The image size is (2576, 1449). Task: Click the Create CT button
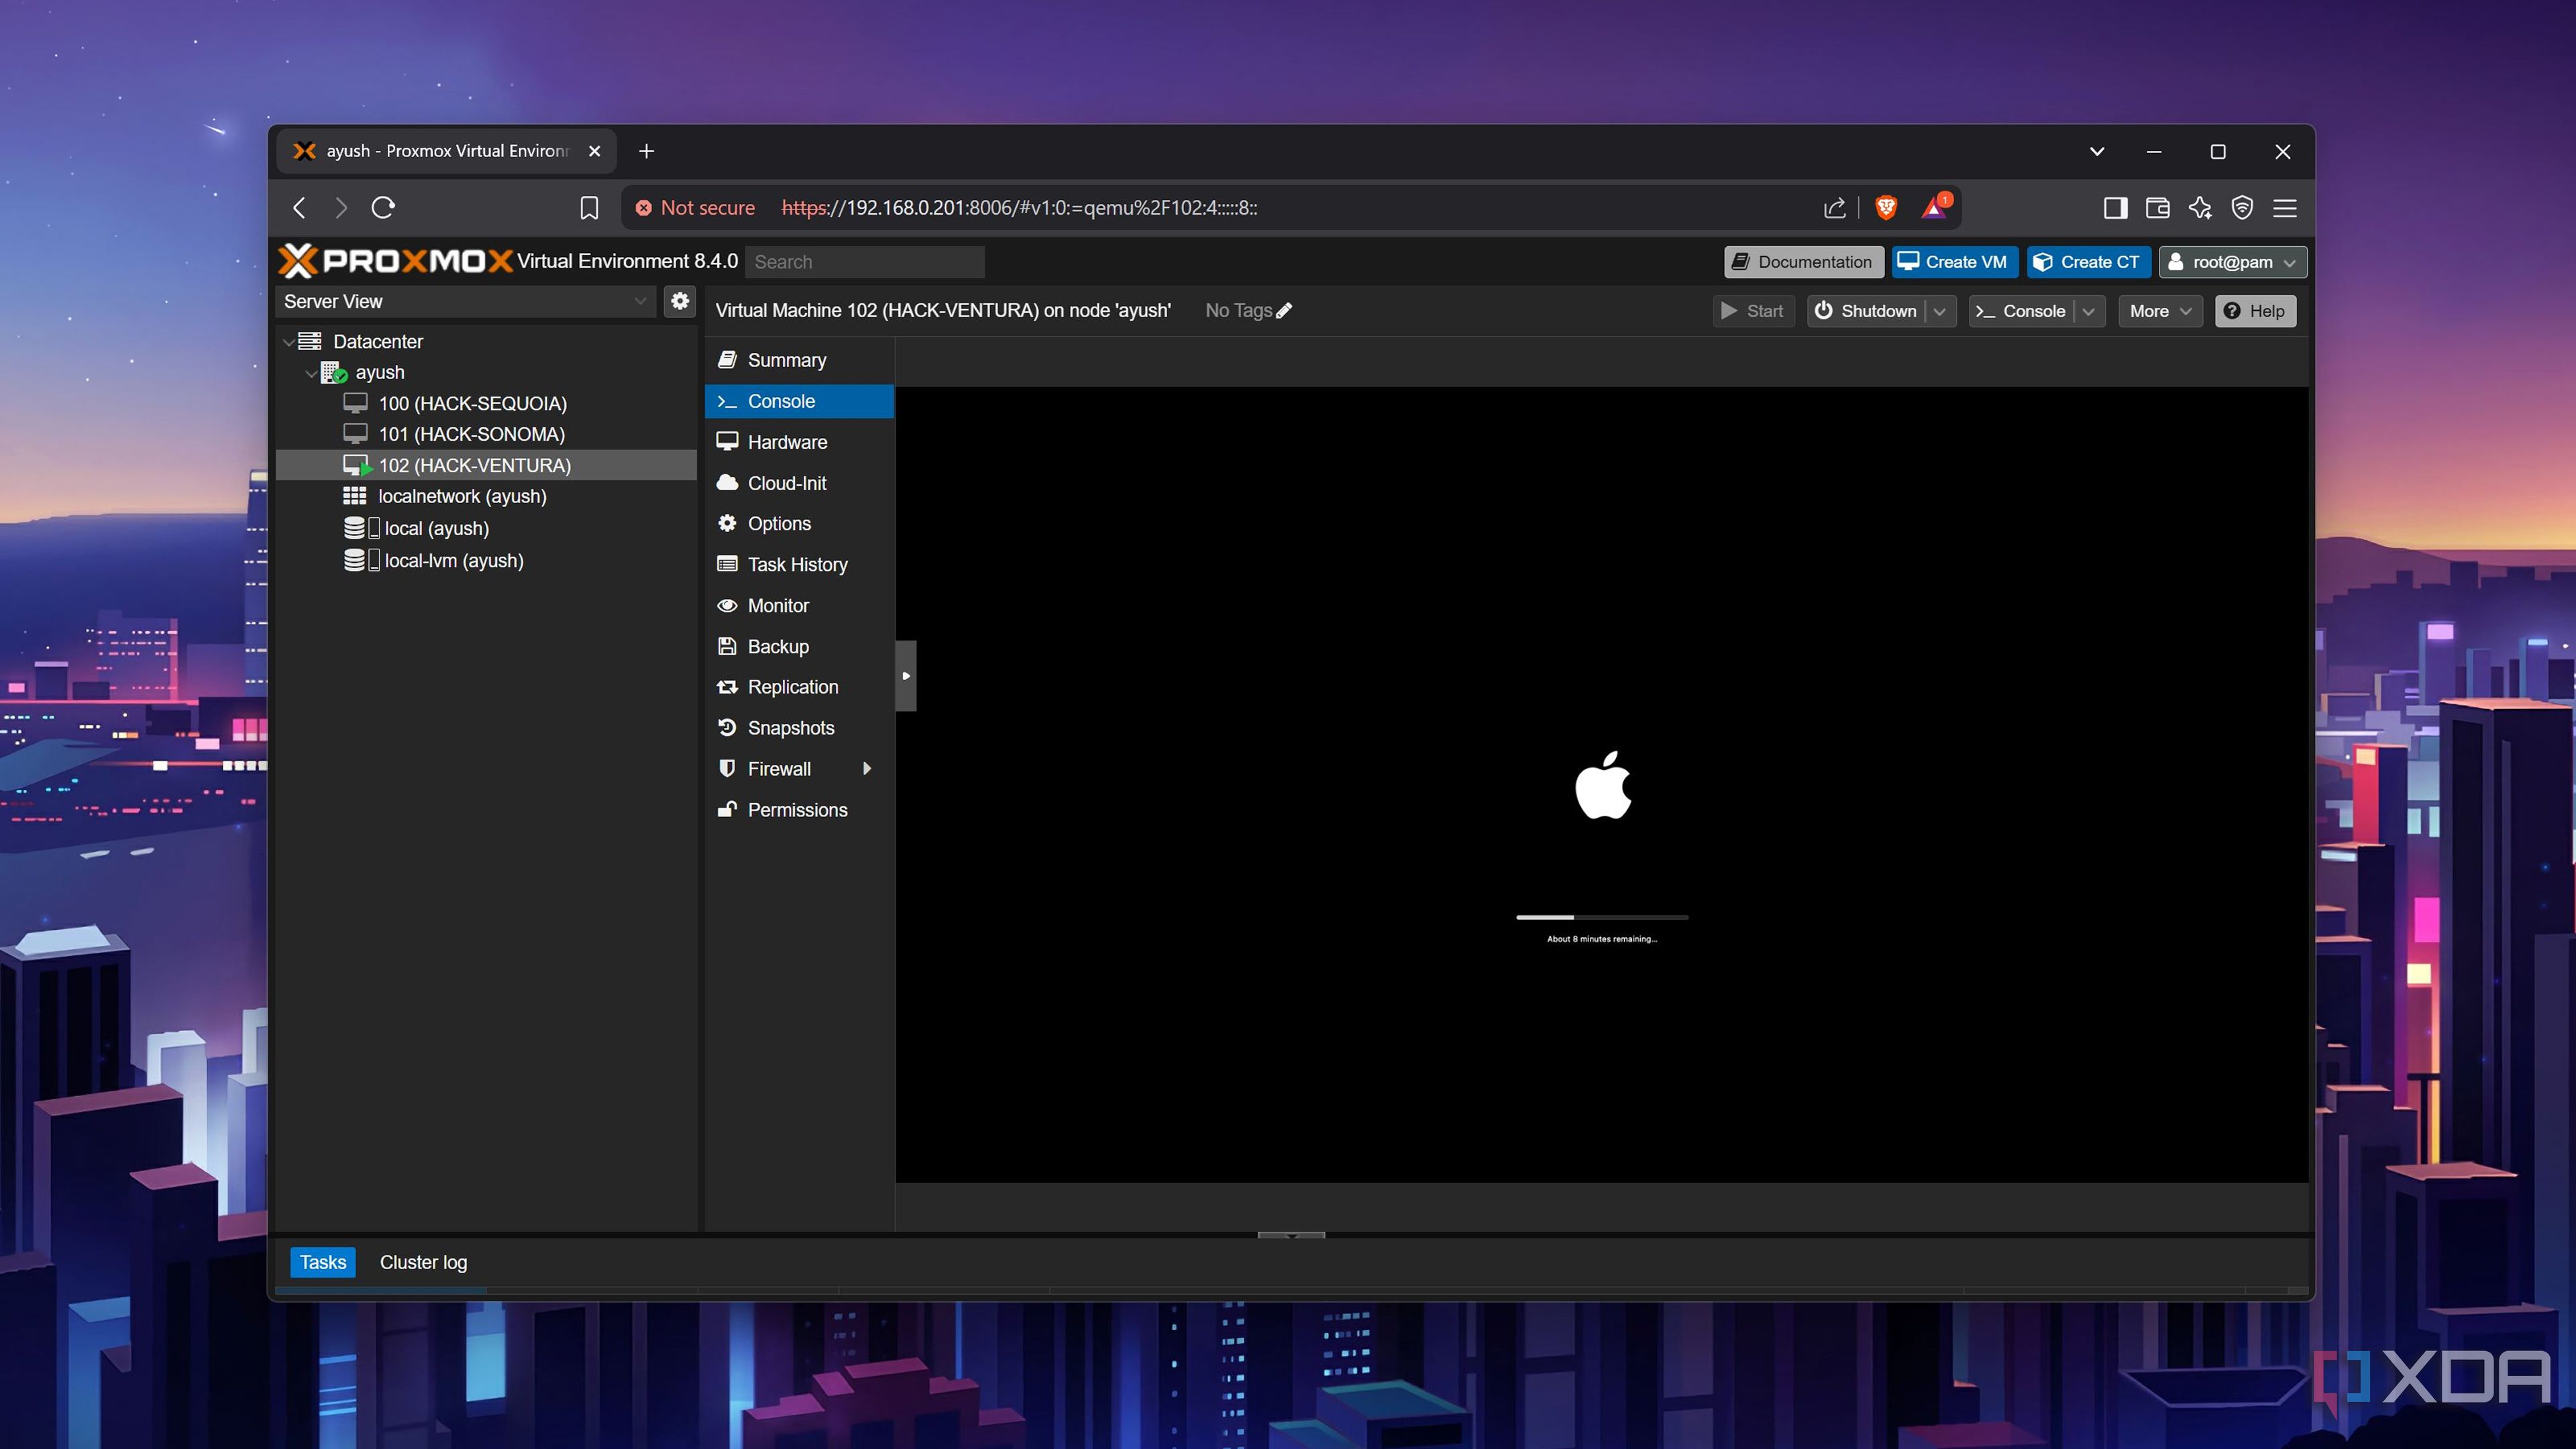click(x=2089, y=262)
